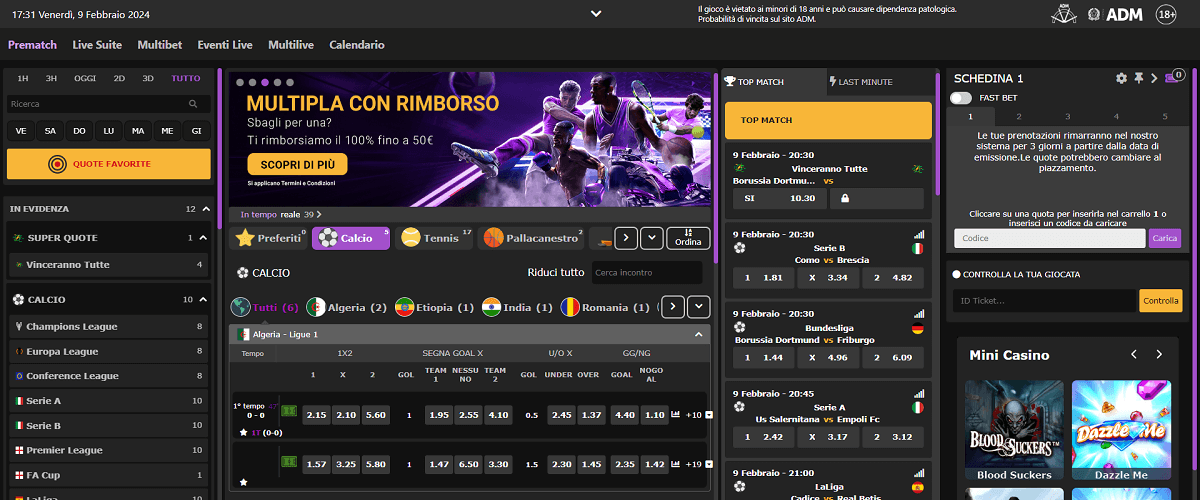Image resolution: width=1200 pixels, height=500 pixels.
Task: Click the magnifier icon in the Ricerca box
Action: click(193, 104)
